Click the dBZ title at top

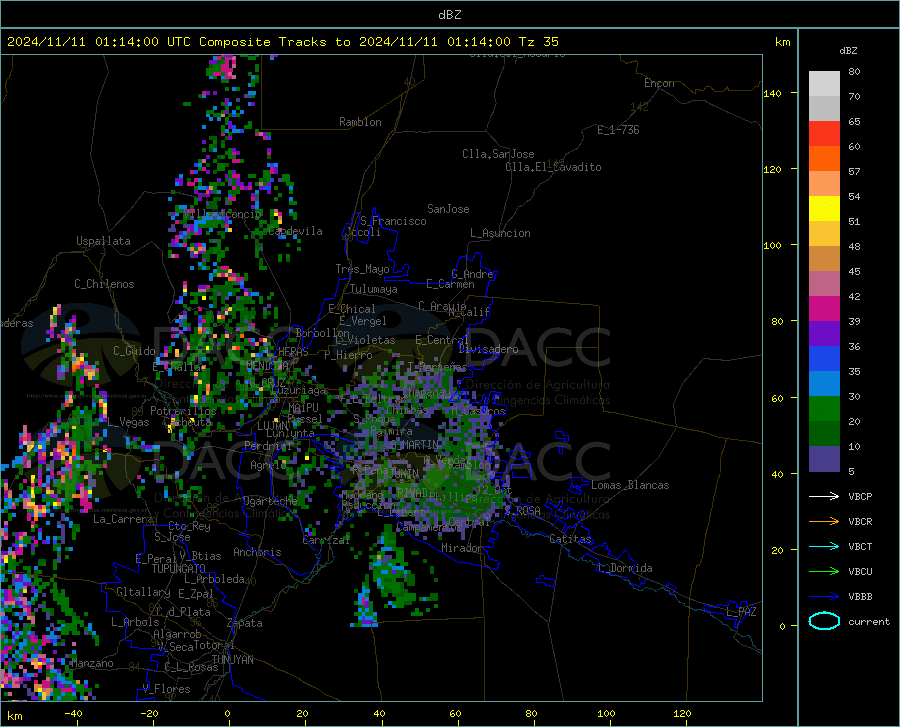coord(449,15)
